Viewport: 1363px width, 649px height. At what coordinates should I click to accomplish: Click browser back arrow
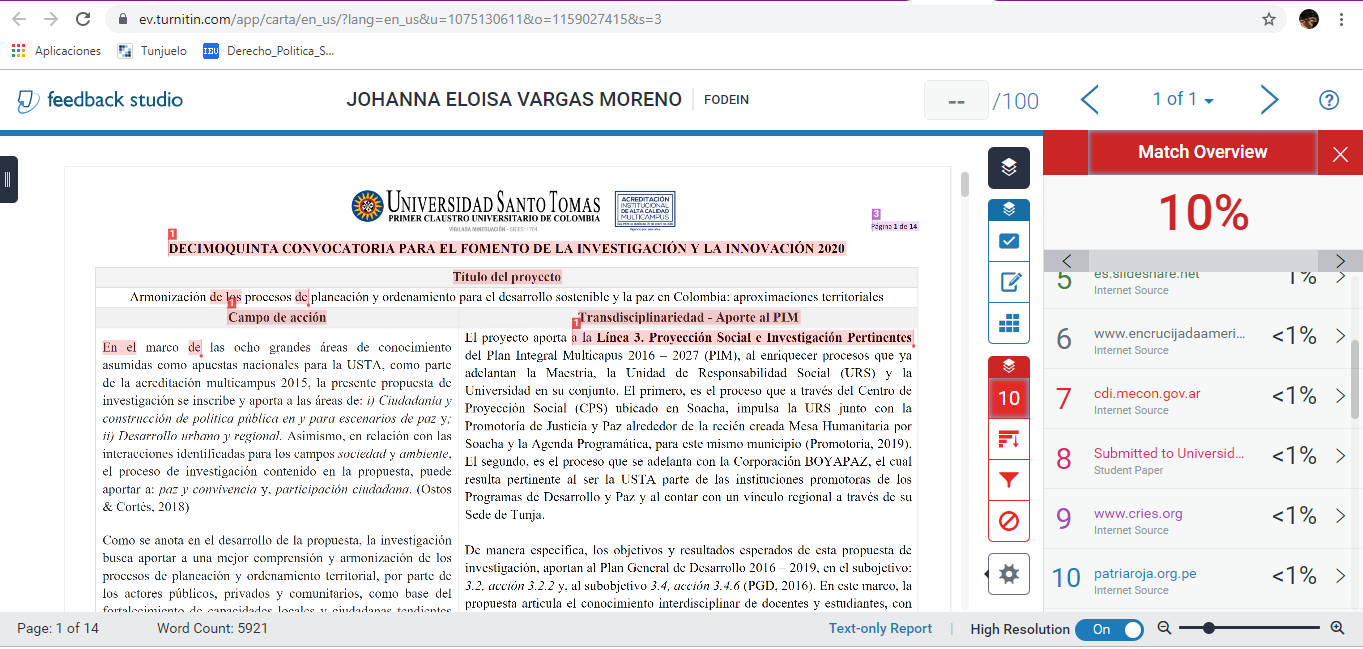point(19,19)
